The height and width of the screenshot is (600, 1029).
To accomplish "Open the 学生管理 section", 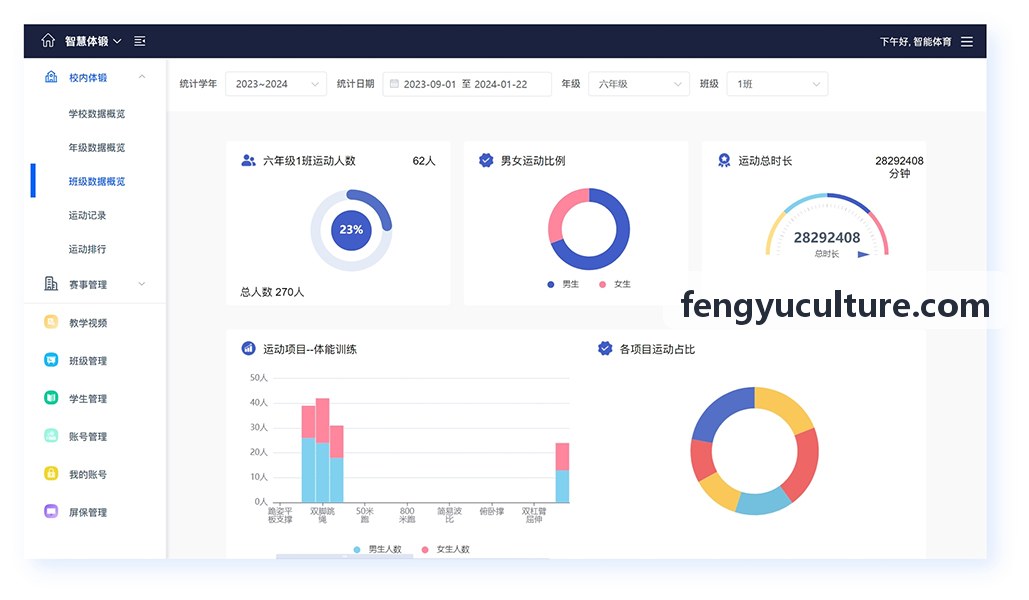I will point(88,398).
